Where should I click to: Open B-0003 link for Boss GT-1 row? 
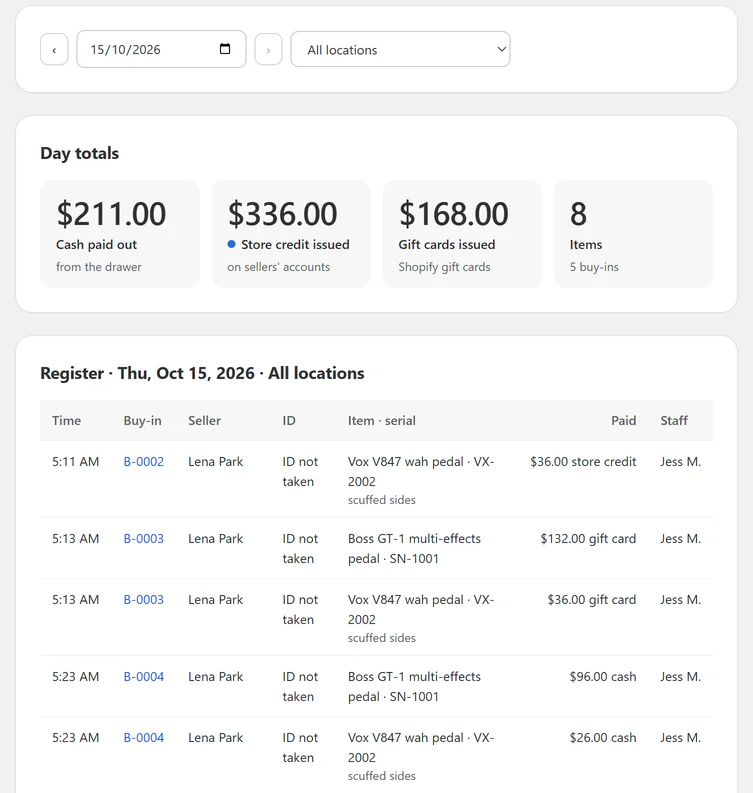click(x=144, y=539)
